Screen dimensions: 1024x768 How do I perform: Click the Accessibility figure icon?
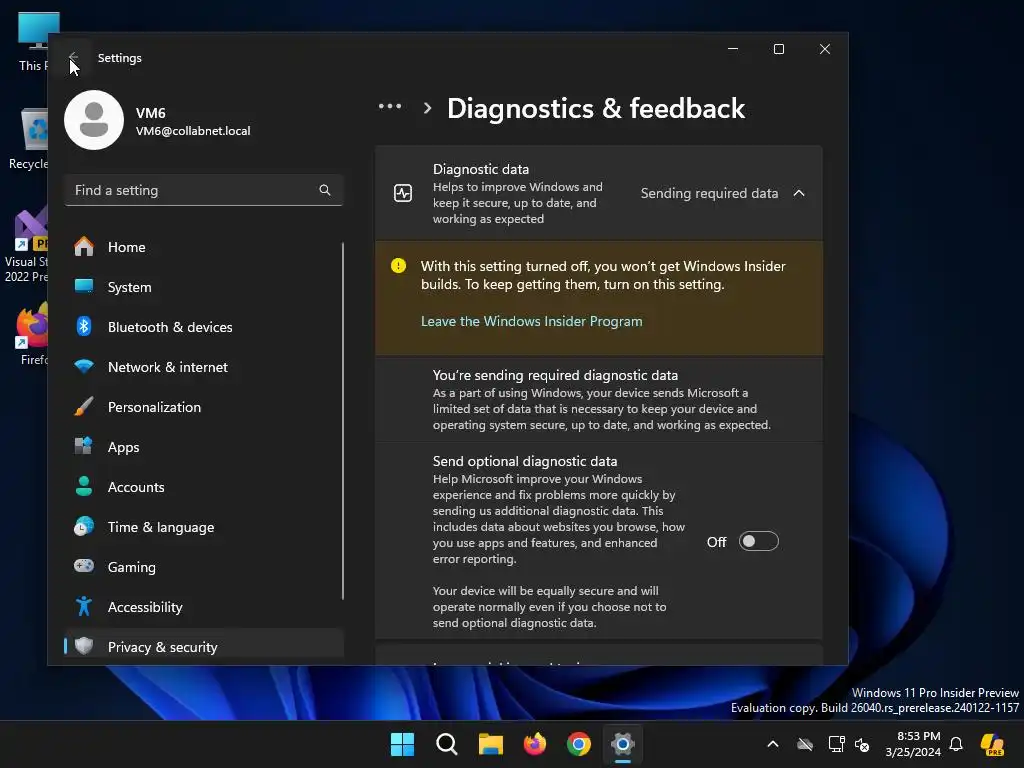[84, 606]
